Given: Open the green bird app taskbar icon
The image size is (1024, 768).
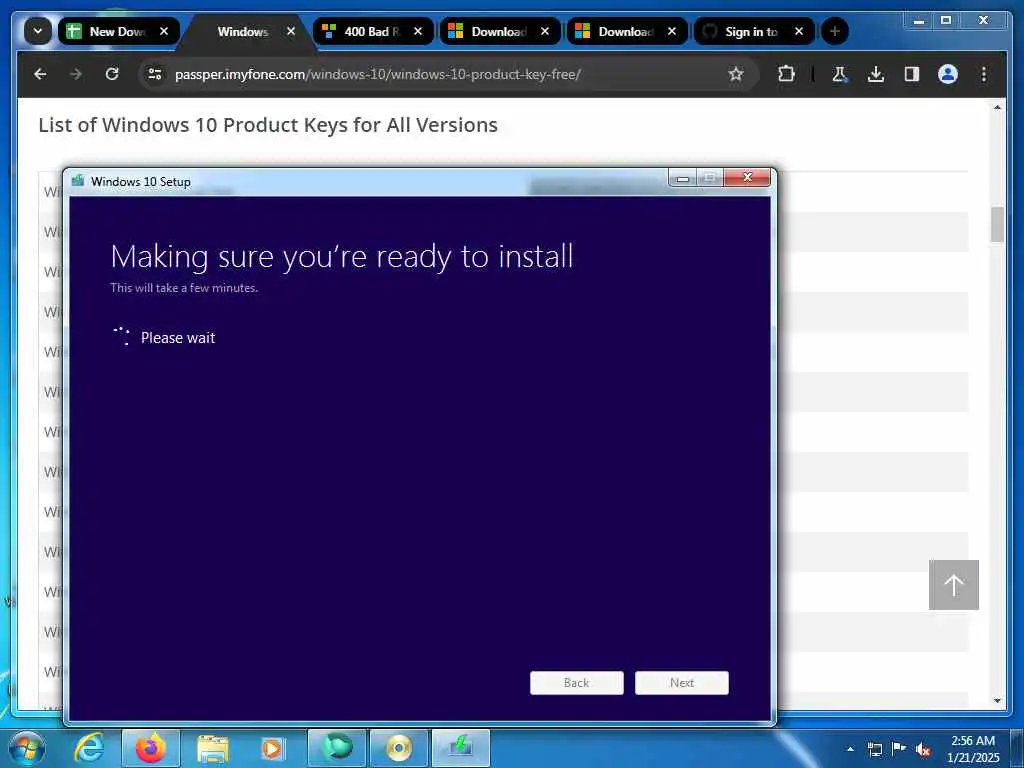Looking at the screenshot, I should 337,748.
